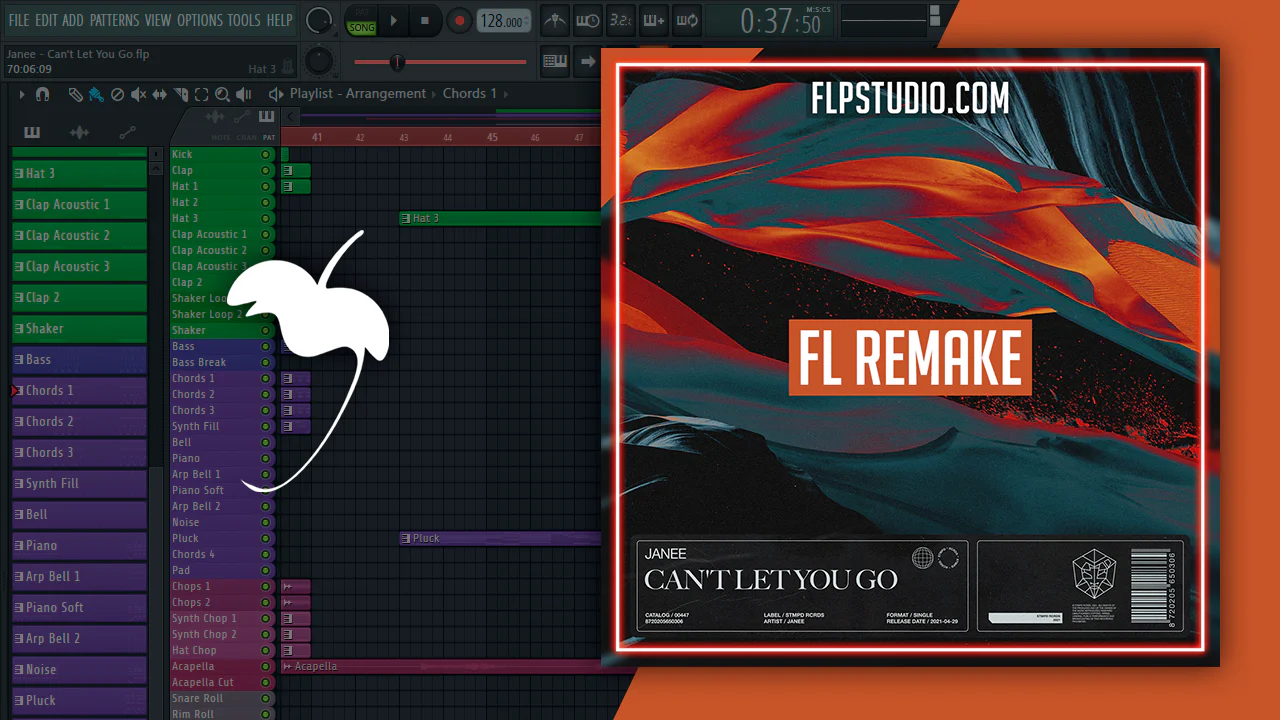The image size is (1280, 720).
Task: Open the FILE menu
Action: click(x=19, y=20)
